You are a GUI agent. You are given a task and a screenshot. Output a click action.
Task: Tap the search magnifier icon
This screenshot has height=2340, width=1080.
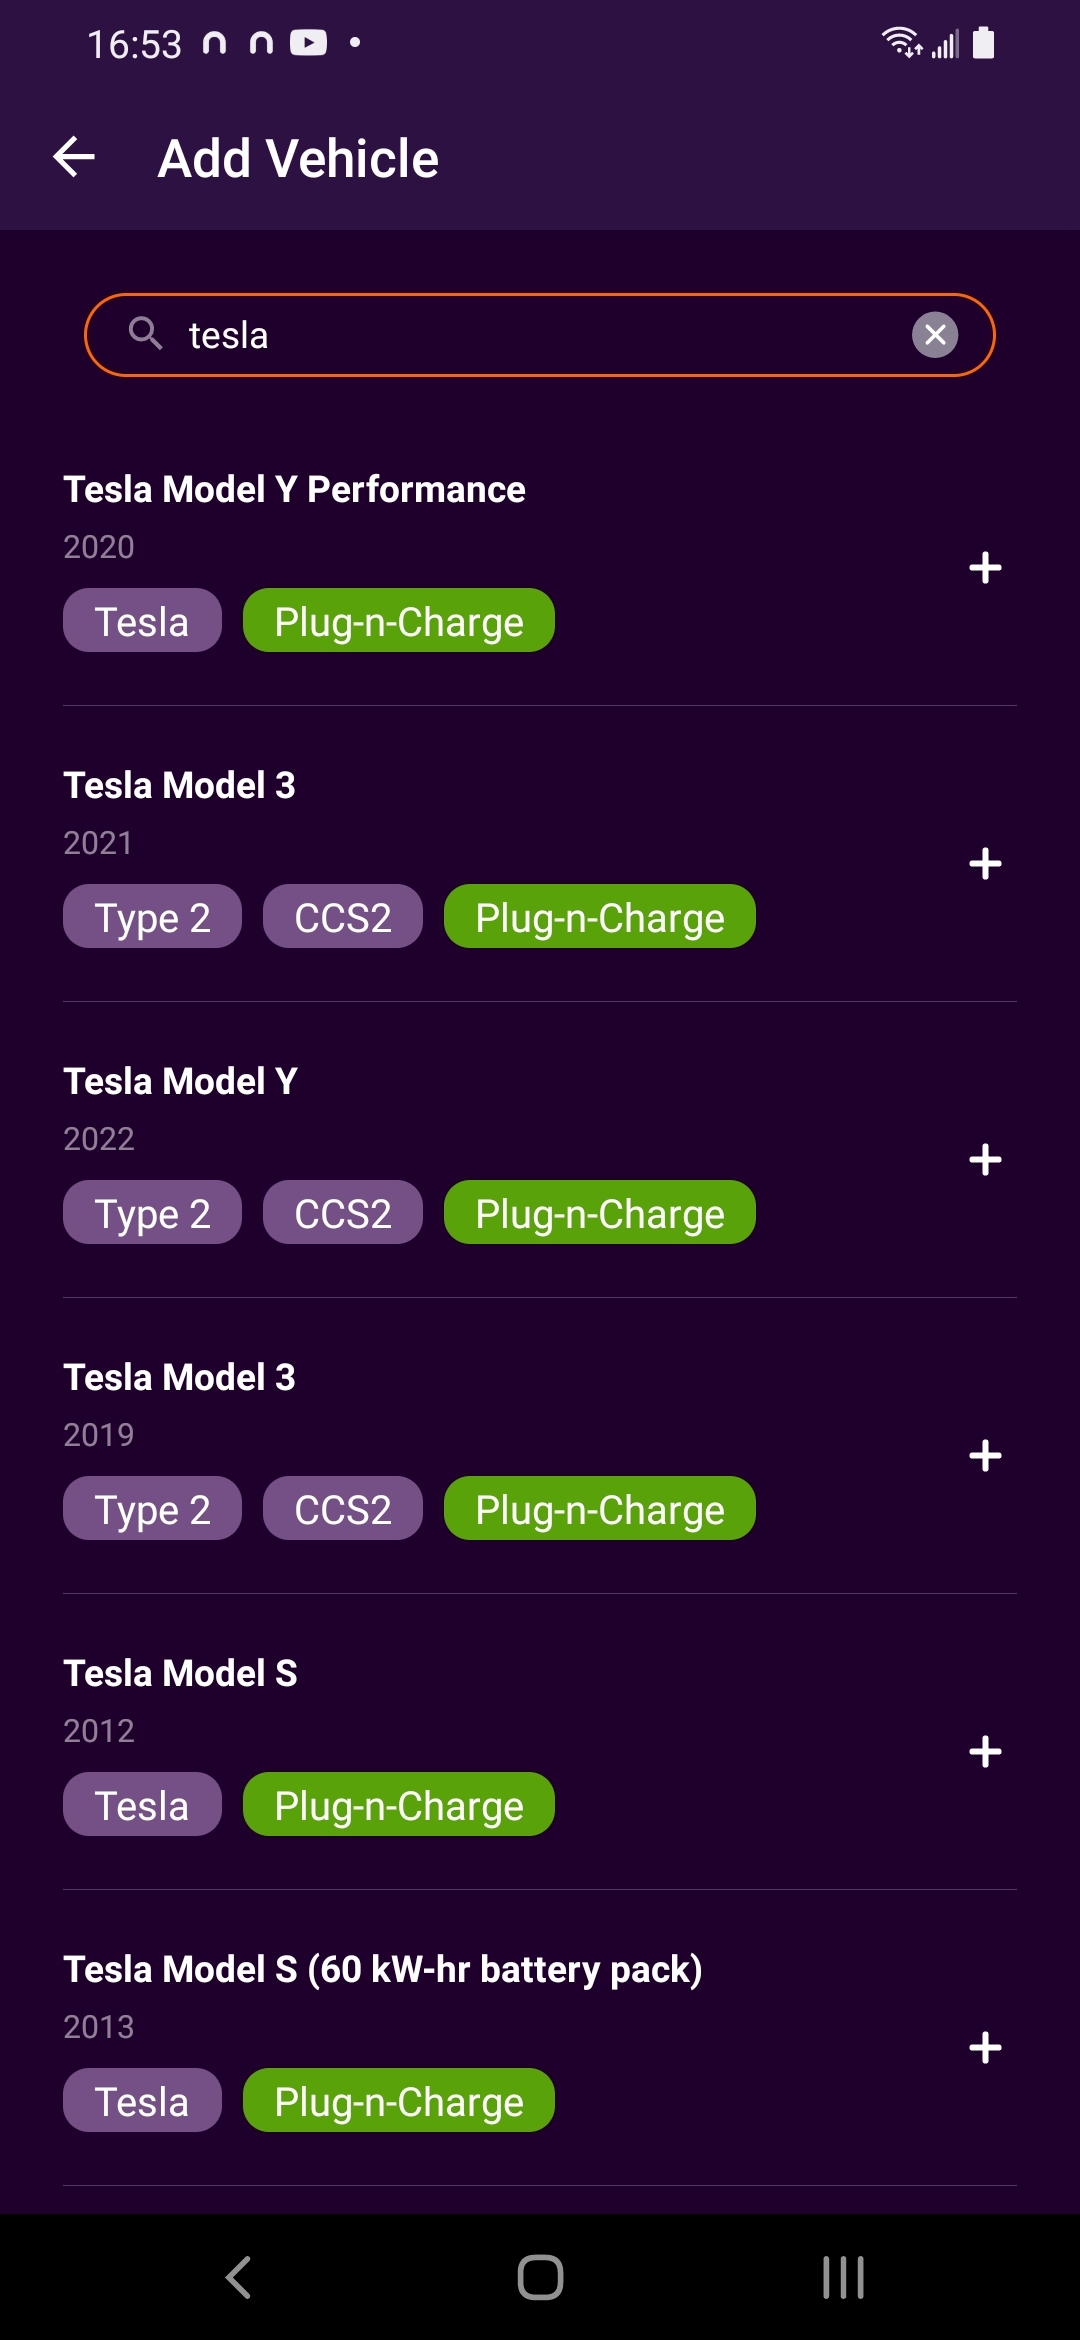[x=146, y=334]
